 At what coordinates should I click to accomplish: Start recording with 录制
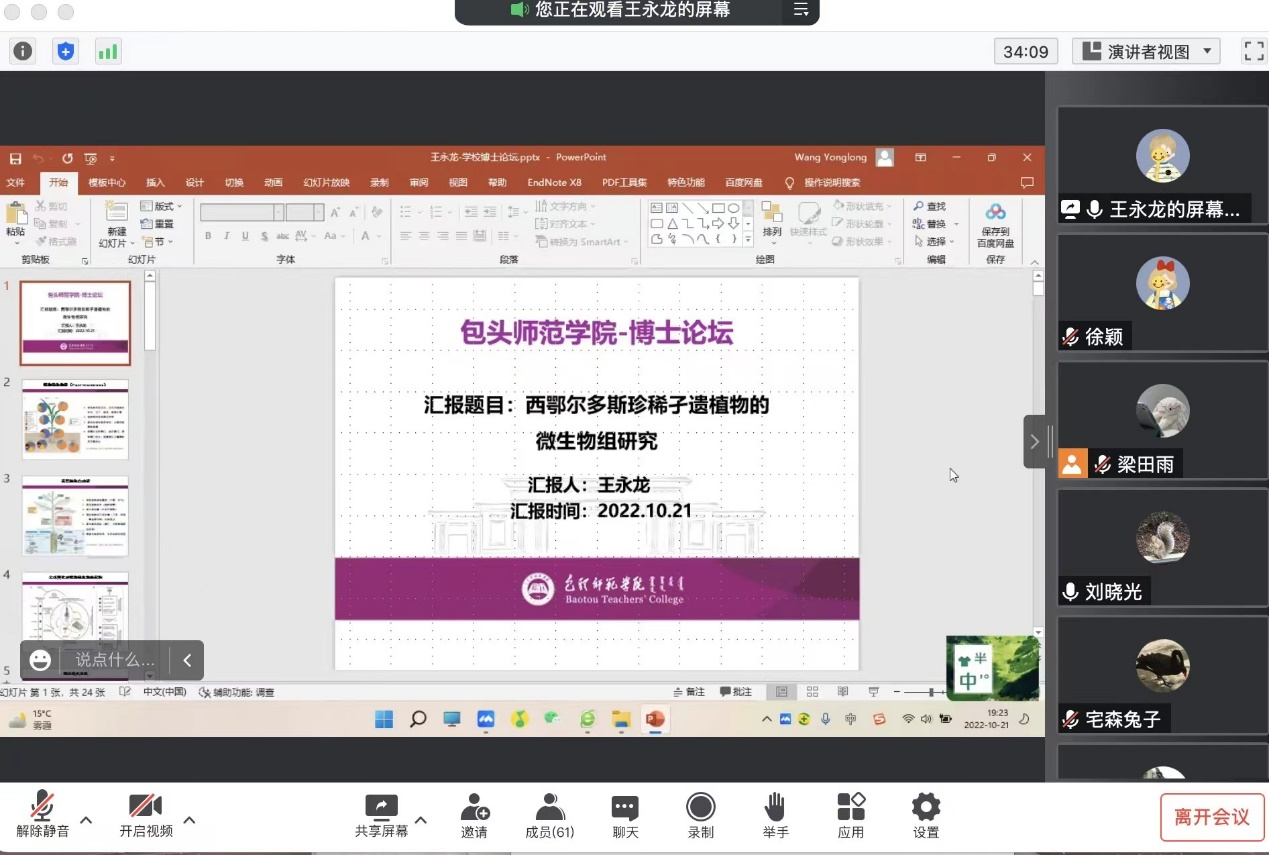click(x=700, y=814)
